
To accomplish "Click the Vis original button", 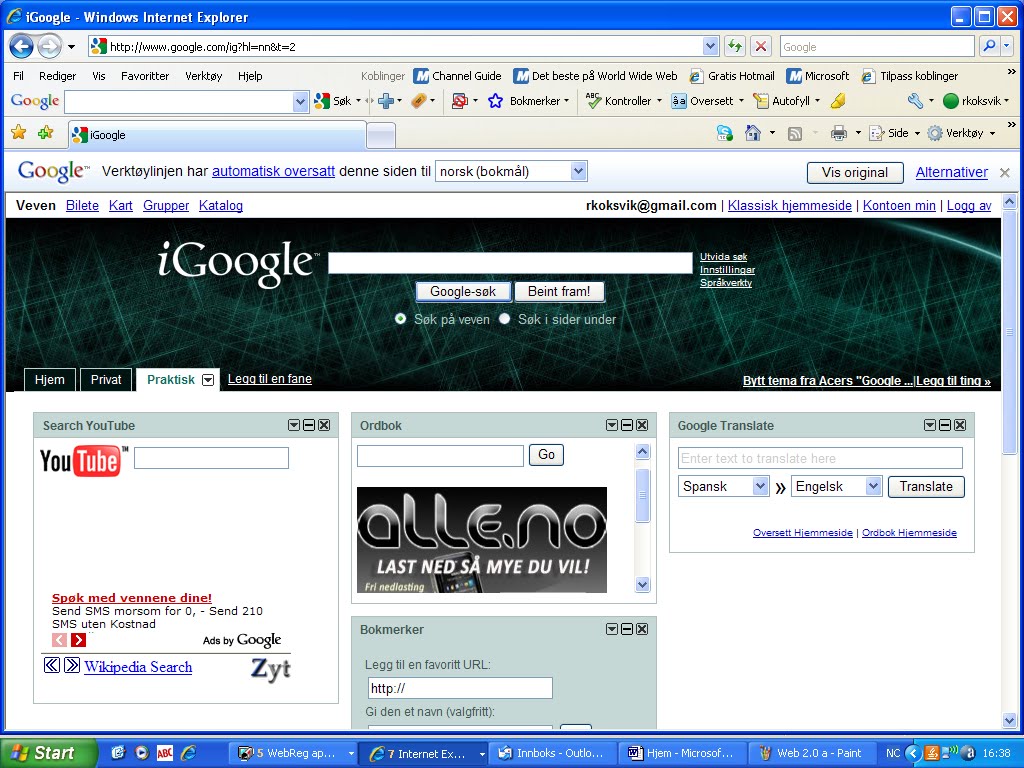I will 855,172.
